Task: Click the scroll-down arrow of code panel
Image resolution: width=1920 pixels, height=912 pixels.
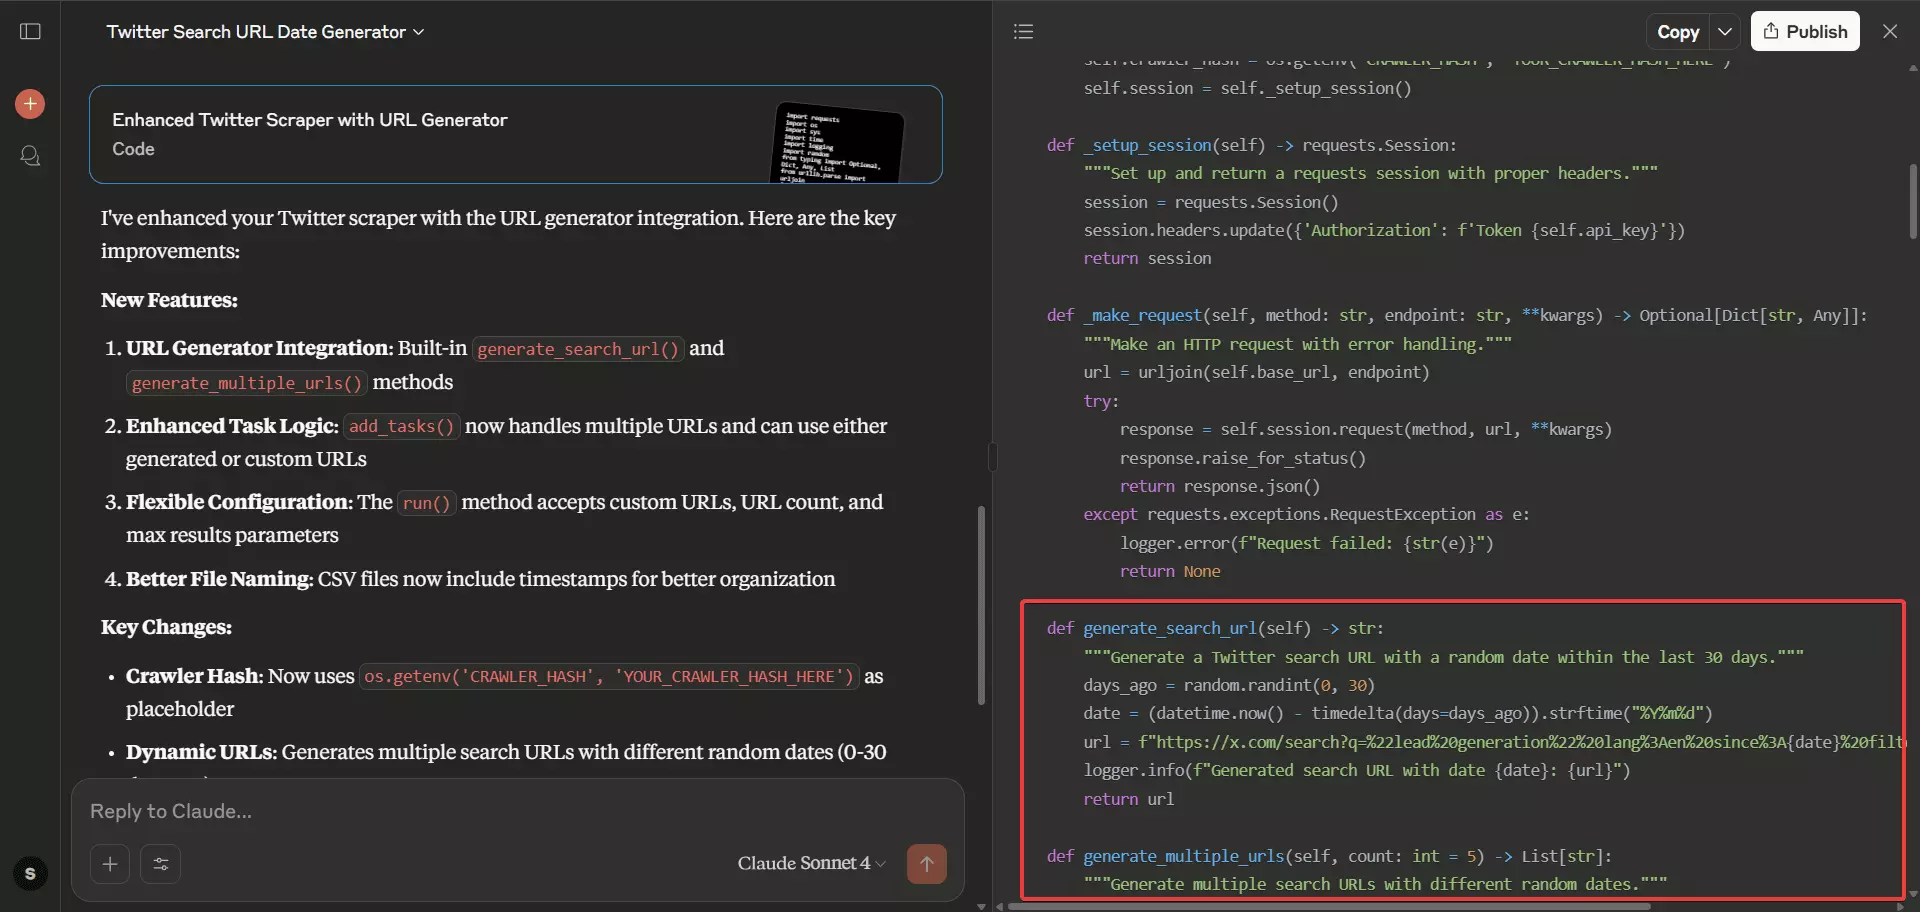Action: click(1913, 894)
